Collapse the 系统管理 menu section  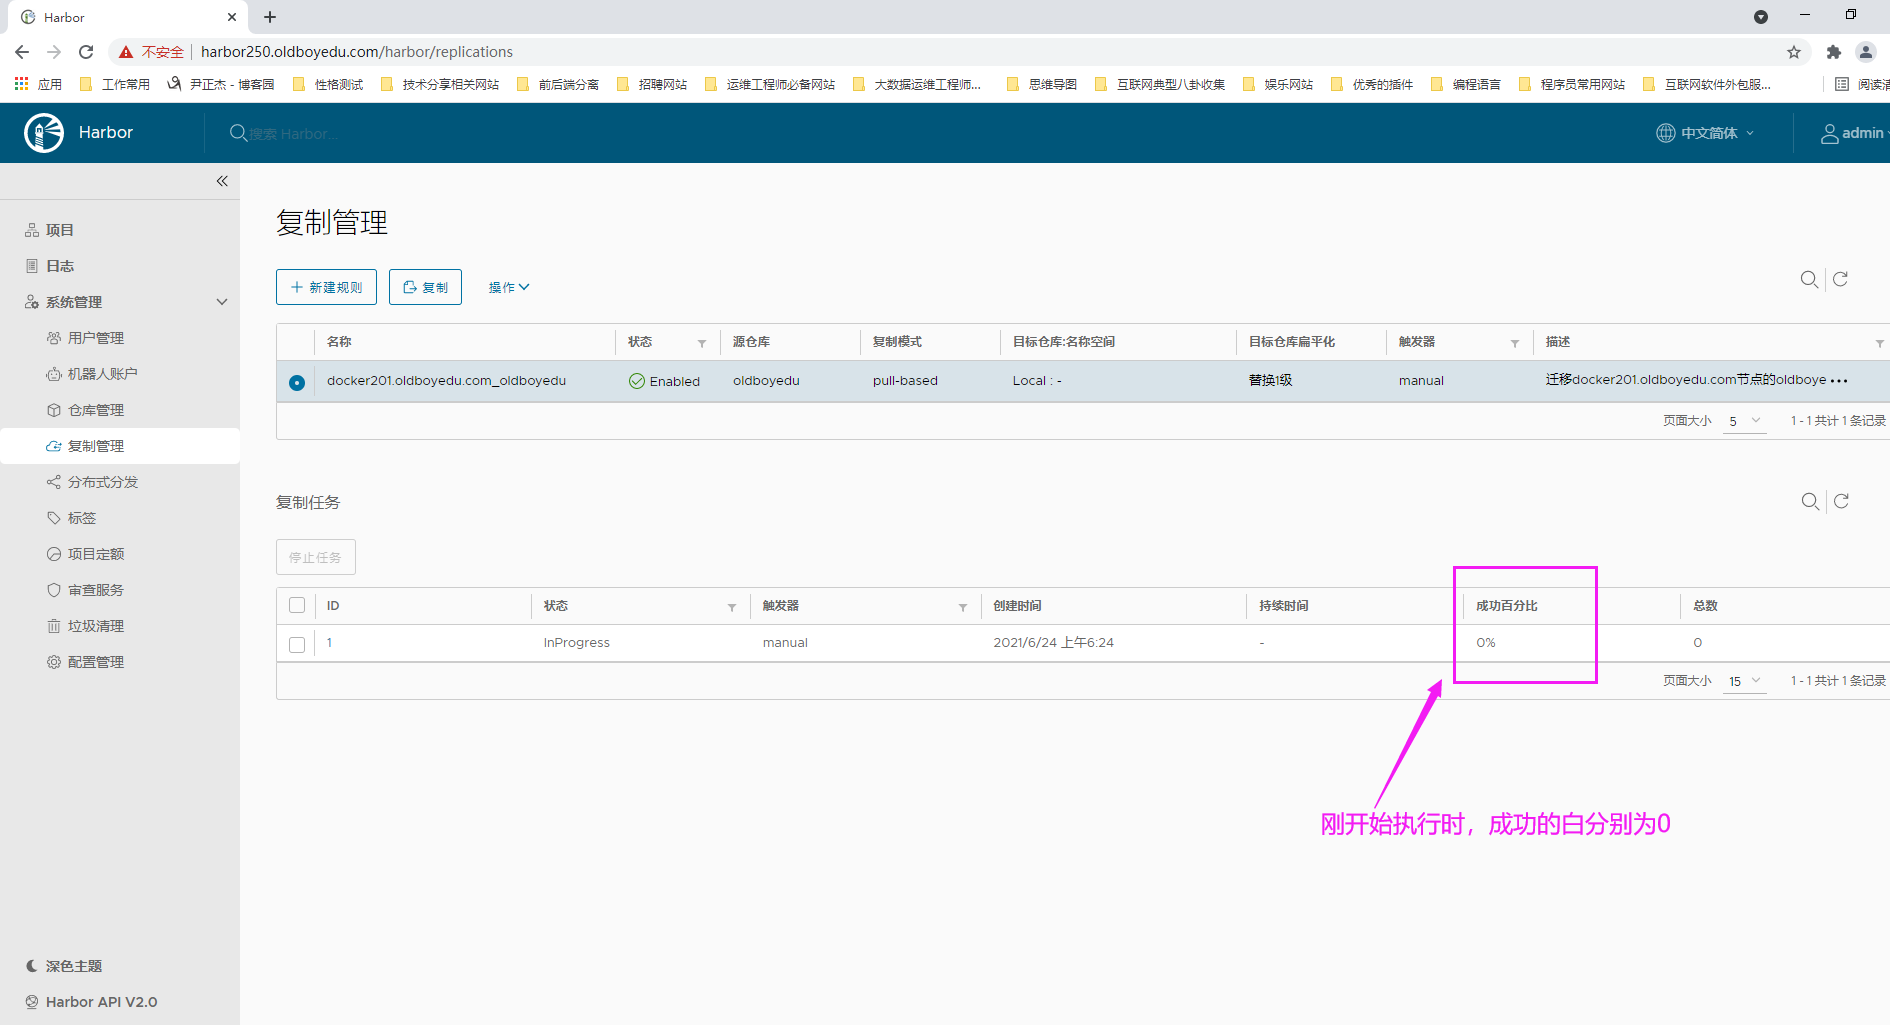(x=222, y=302)
